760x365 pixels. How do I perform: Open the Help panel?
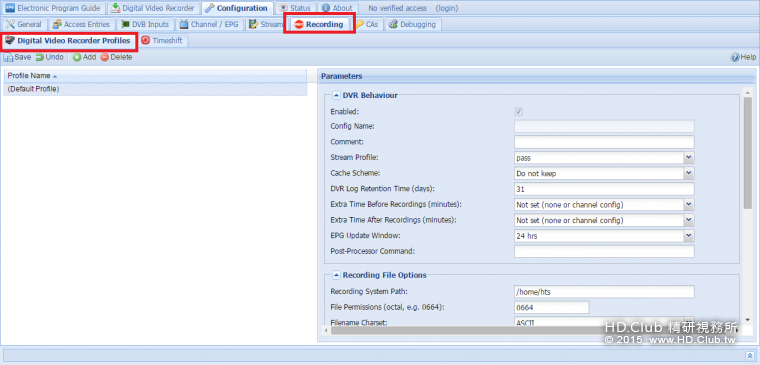tap(744, 57)
